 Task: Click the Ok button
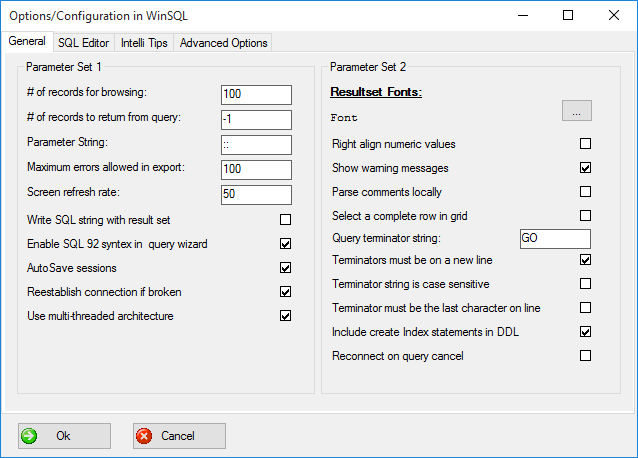pos(64,436)
